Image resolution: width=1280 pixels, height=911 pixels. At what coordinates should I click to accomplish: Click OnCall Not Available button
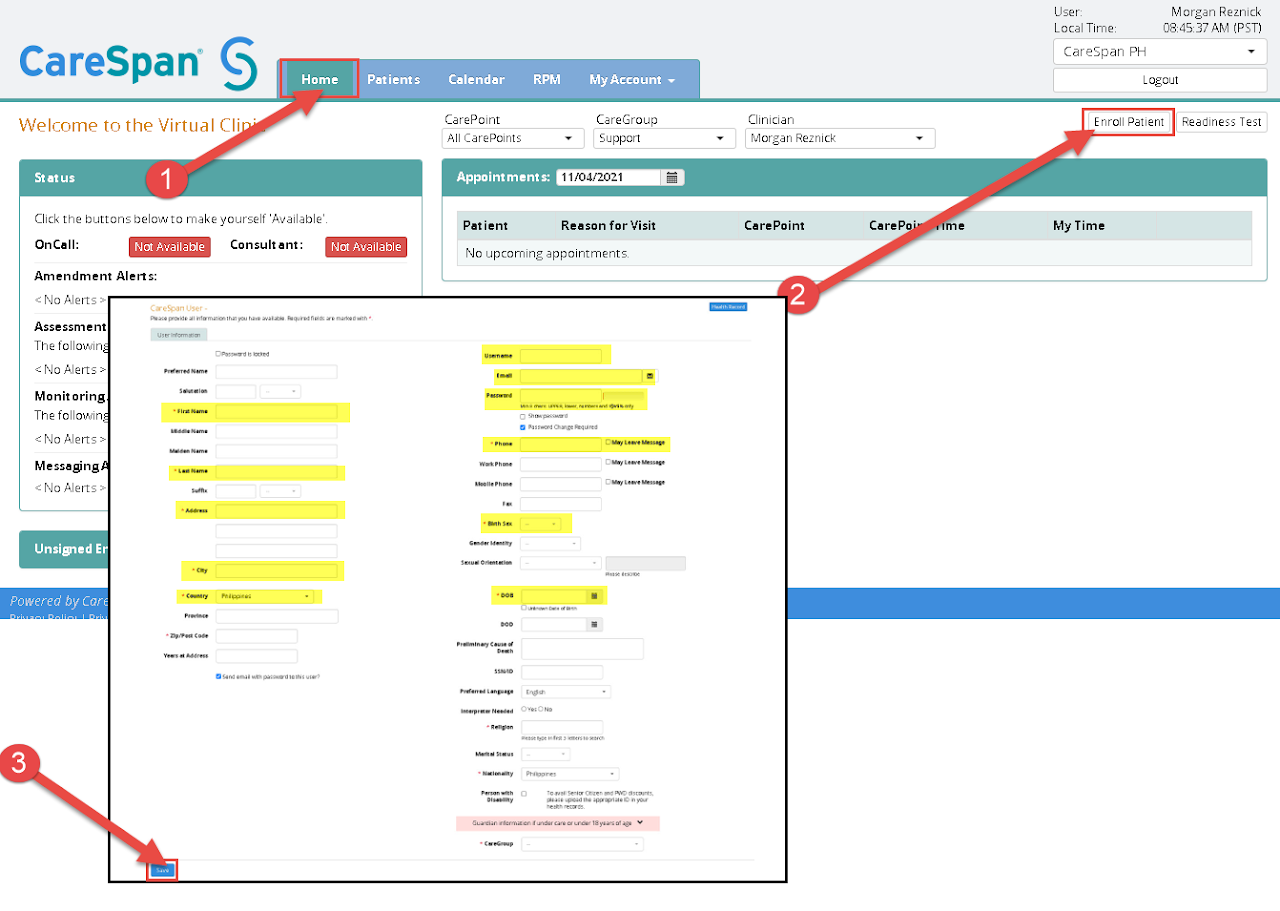170,247
